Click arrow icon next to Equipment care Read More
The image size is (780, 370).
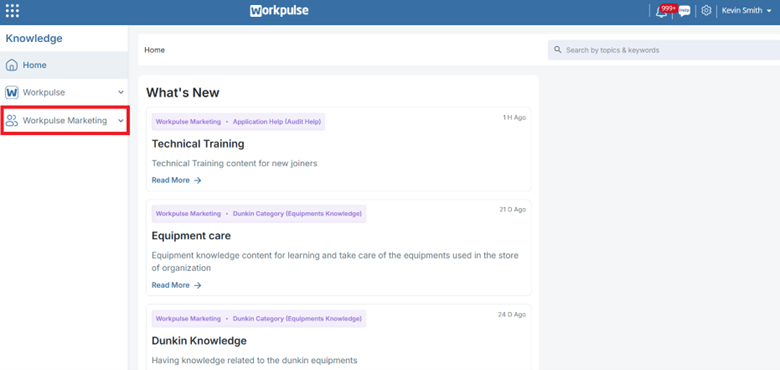197,285
